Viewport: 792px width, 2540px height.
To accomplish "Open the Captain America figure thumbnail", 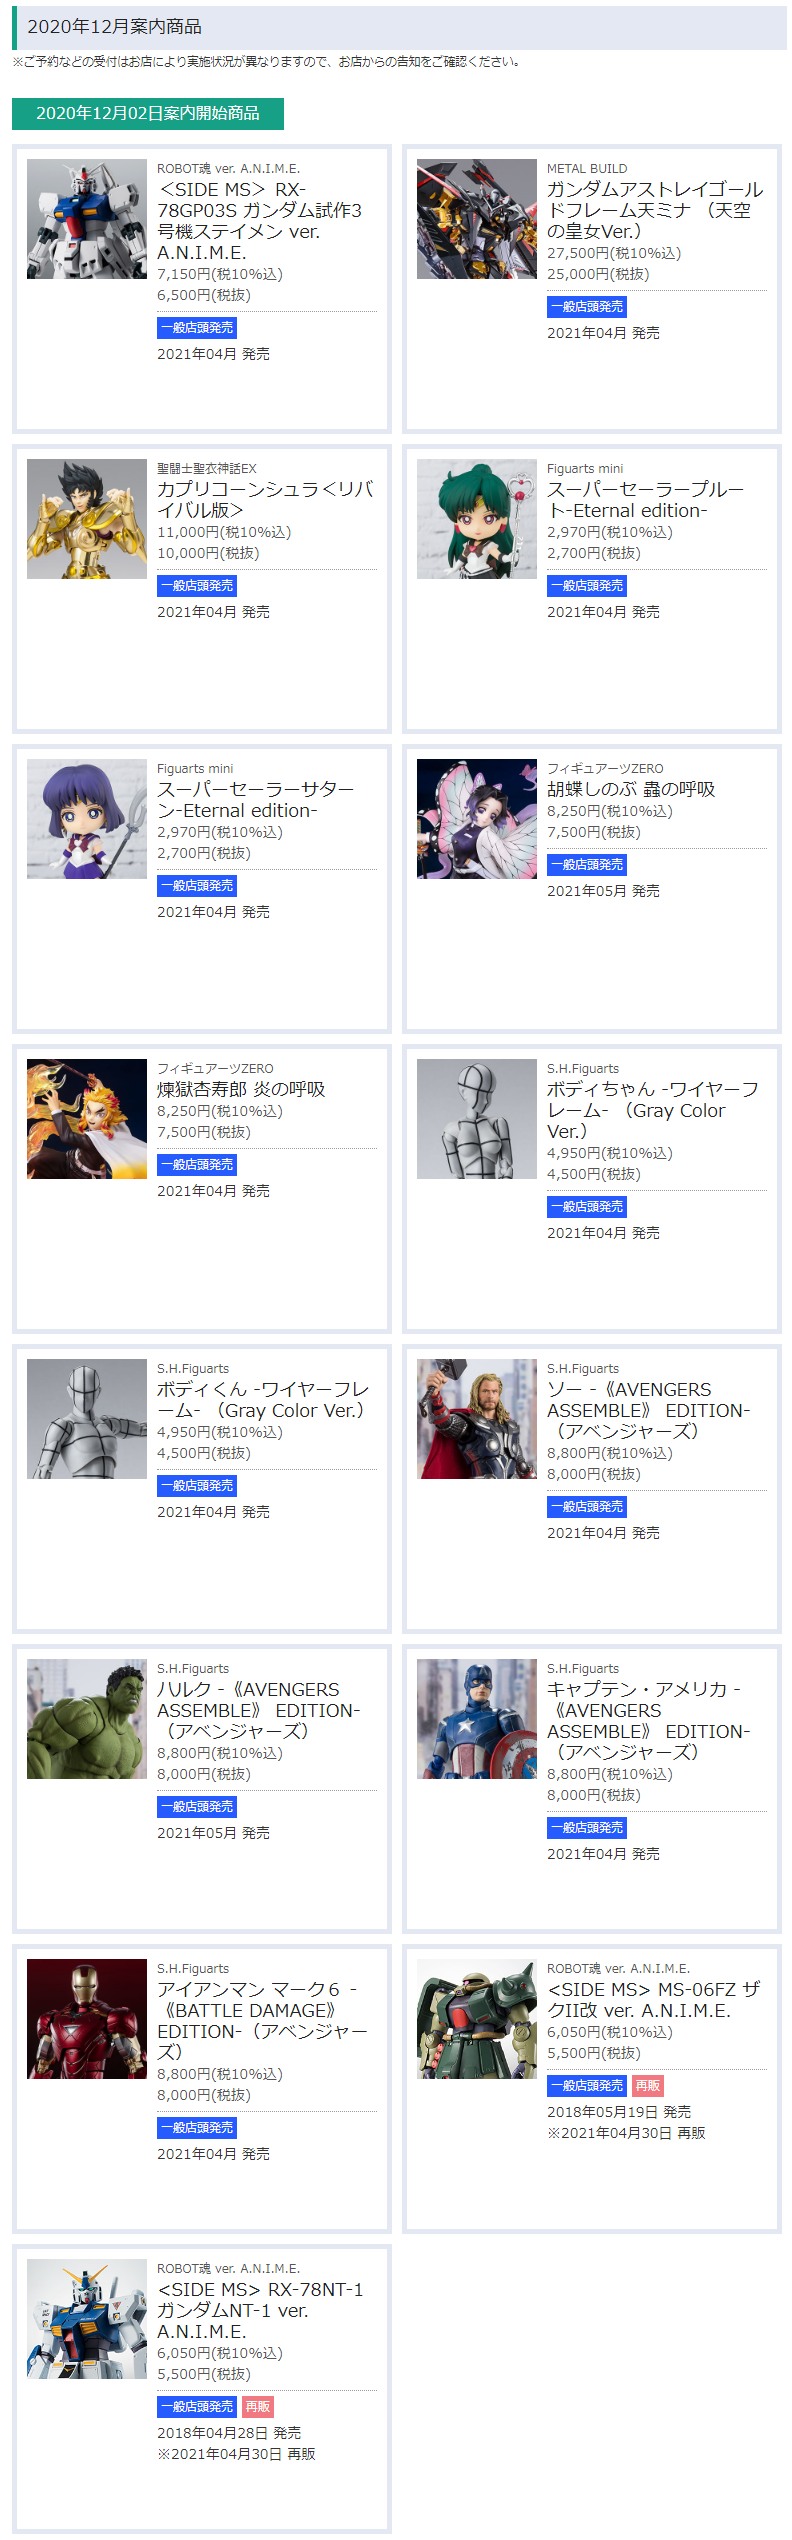I will point(477,1719).
